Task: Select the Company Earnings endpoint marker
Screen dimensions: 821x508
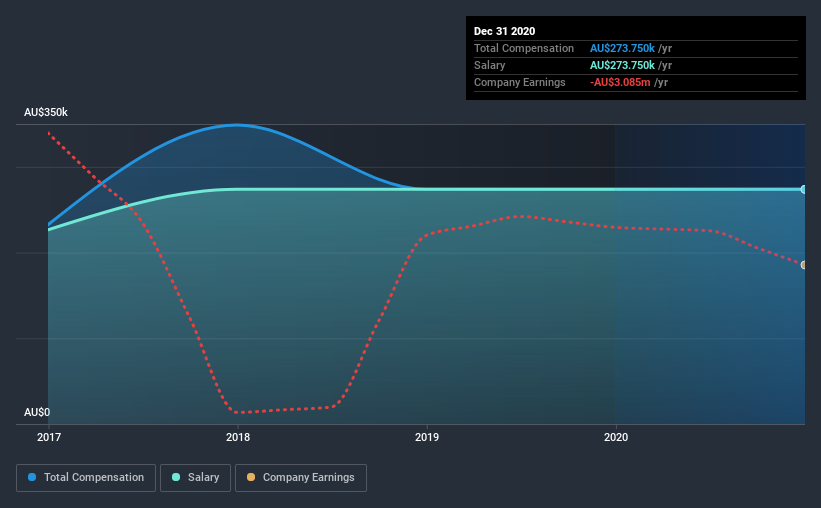Action: pos(803,265)
